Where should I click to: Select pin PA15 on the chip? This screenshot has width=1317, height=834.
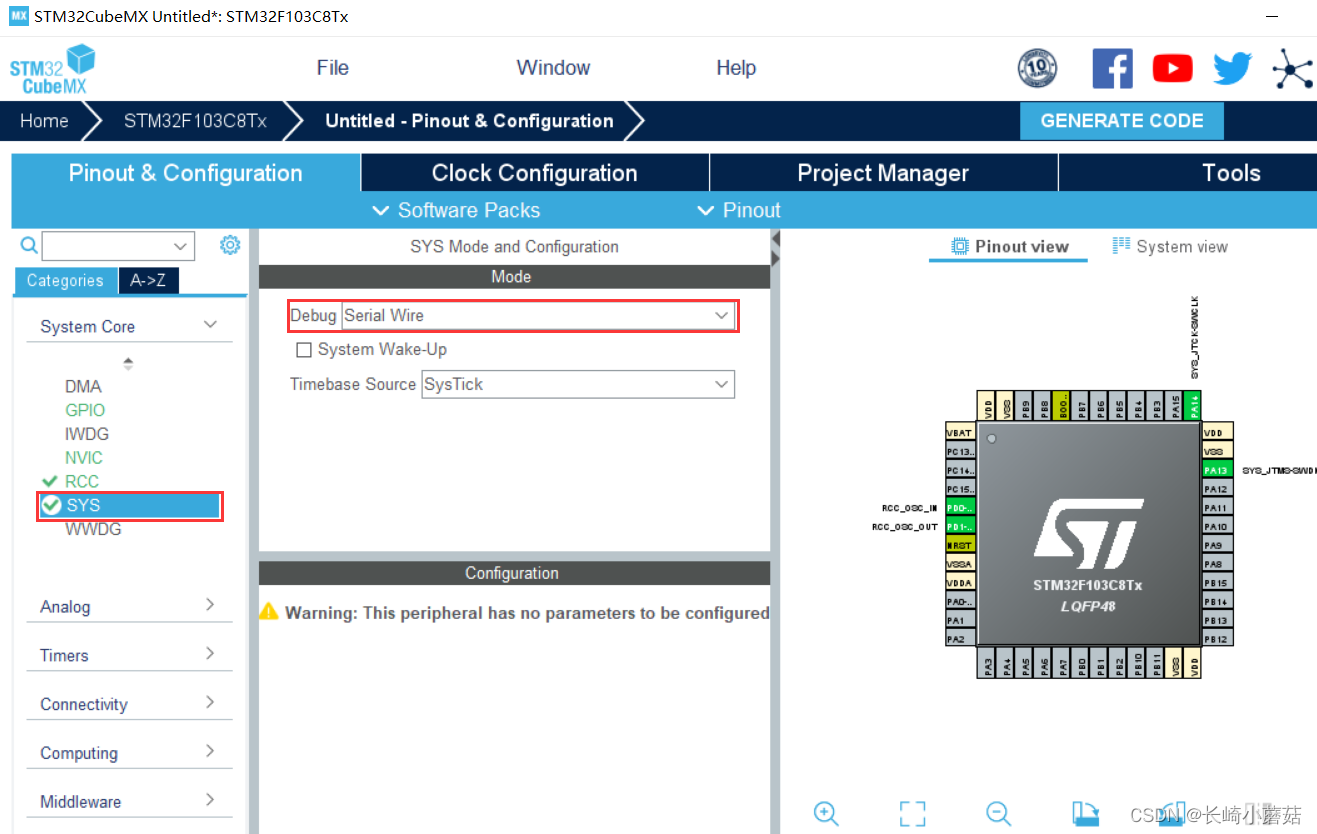1174,405
